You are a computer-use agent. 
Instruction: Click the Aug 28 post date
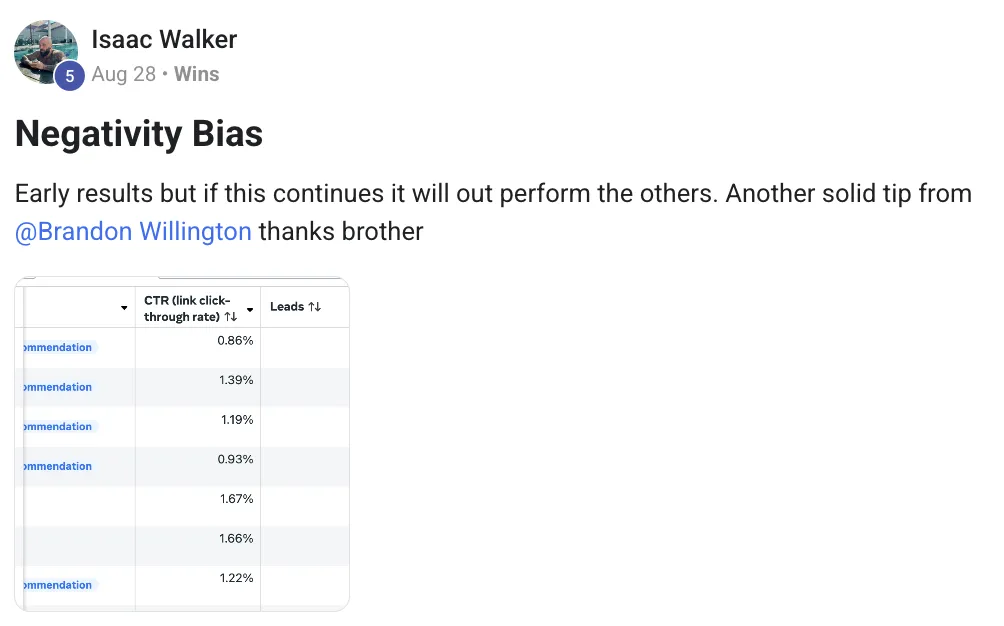coord(123,74)
